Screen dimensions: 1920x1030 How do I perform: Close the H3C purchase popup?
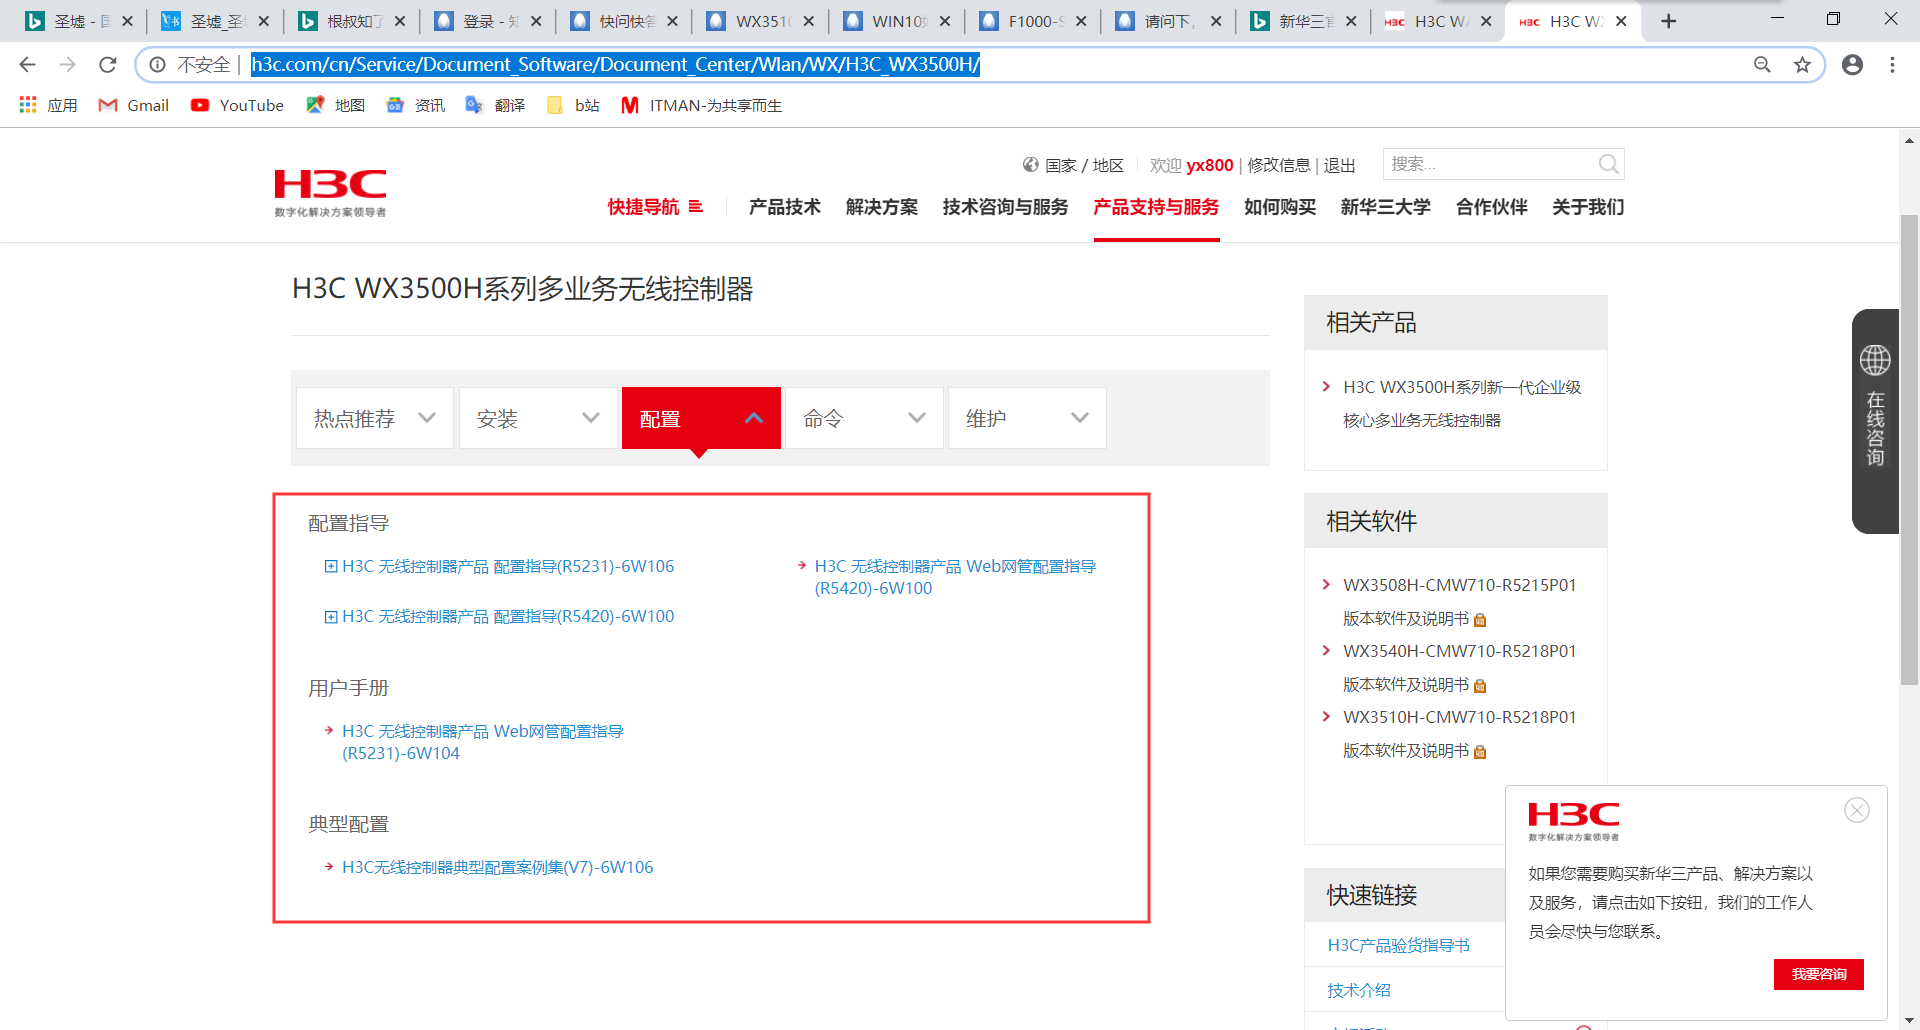(1857, 810)
